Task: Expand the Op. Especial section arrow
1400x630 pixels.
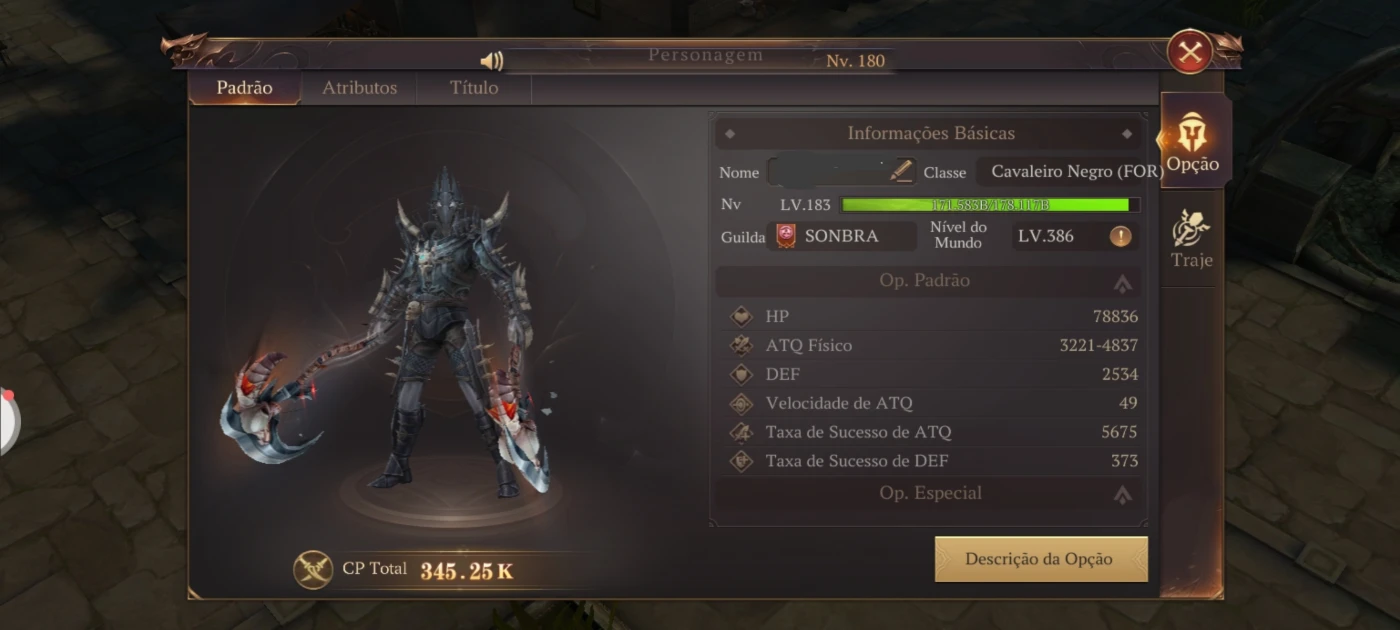Action: pyautogui.click(x=1123, y=494)
